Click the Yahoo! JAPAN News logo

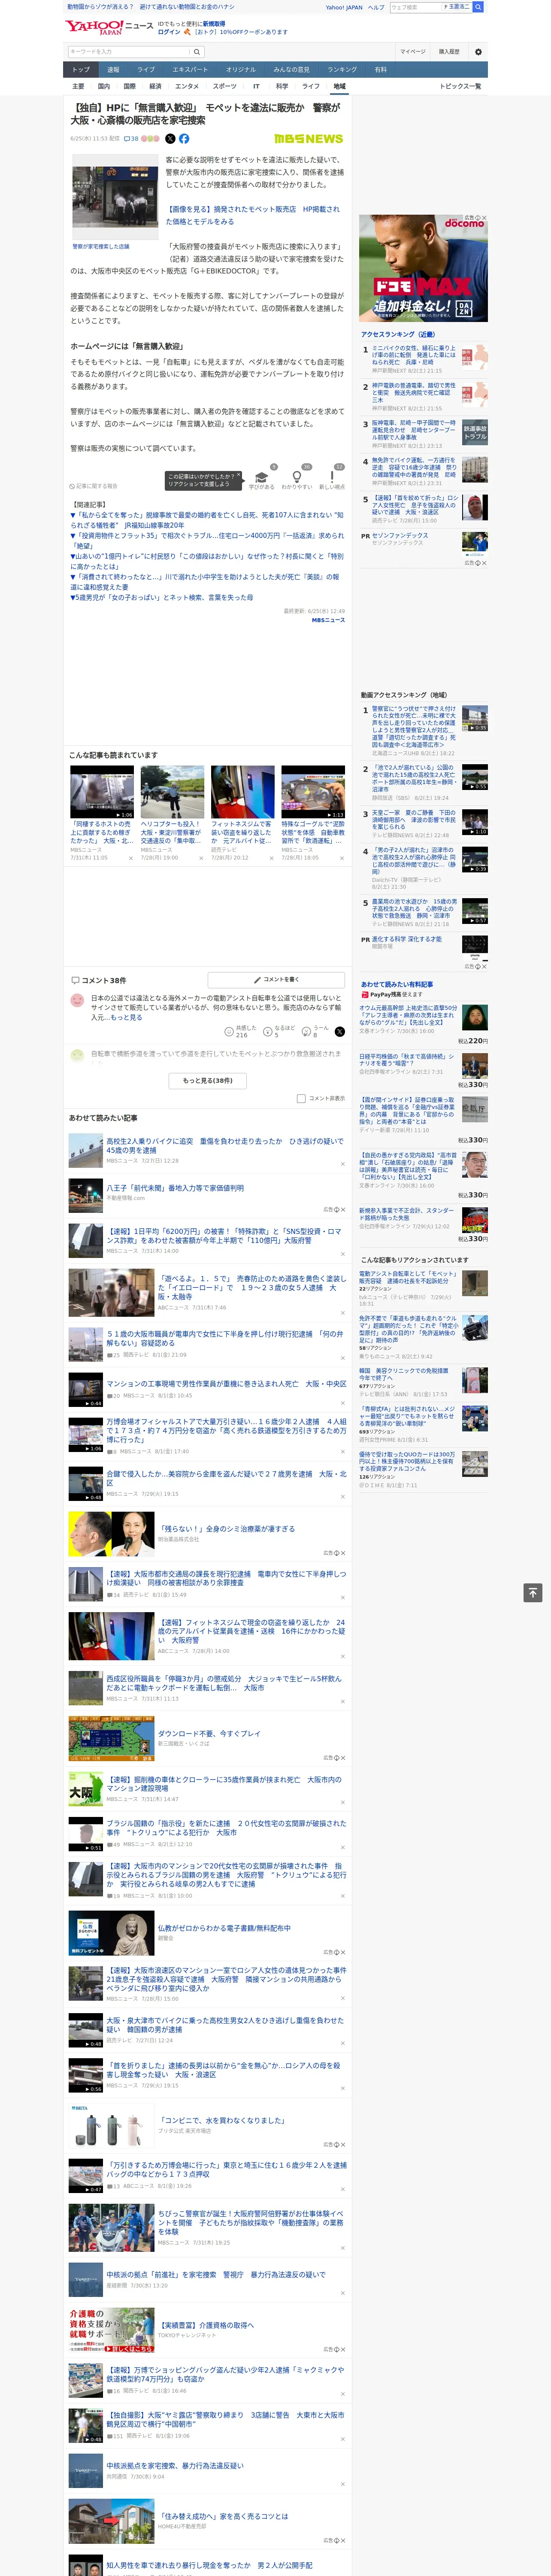pyautogui.click(x=109, y=26)
